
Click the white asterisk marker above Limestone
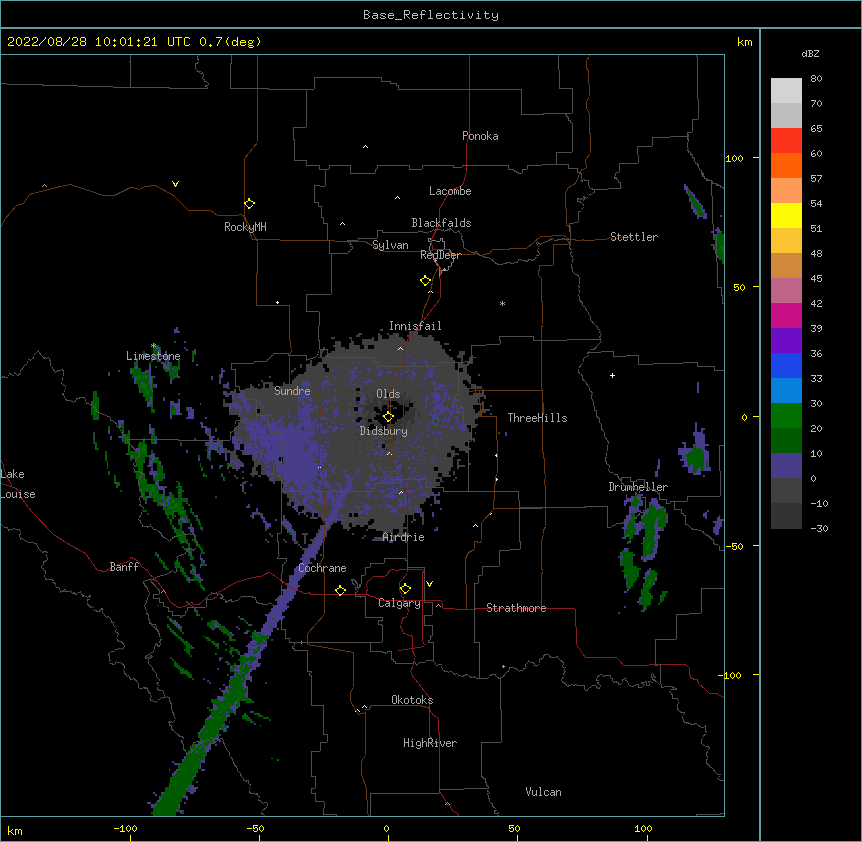tap(154, 346)
